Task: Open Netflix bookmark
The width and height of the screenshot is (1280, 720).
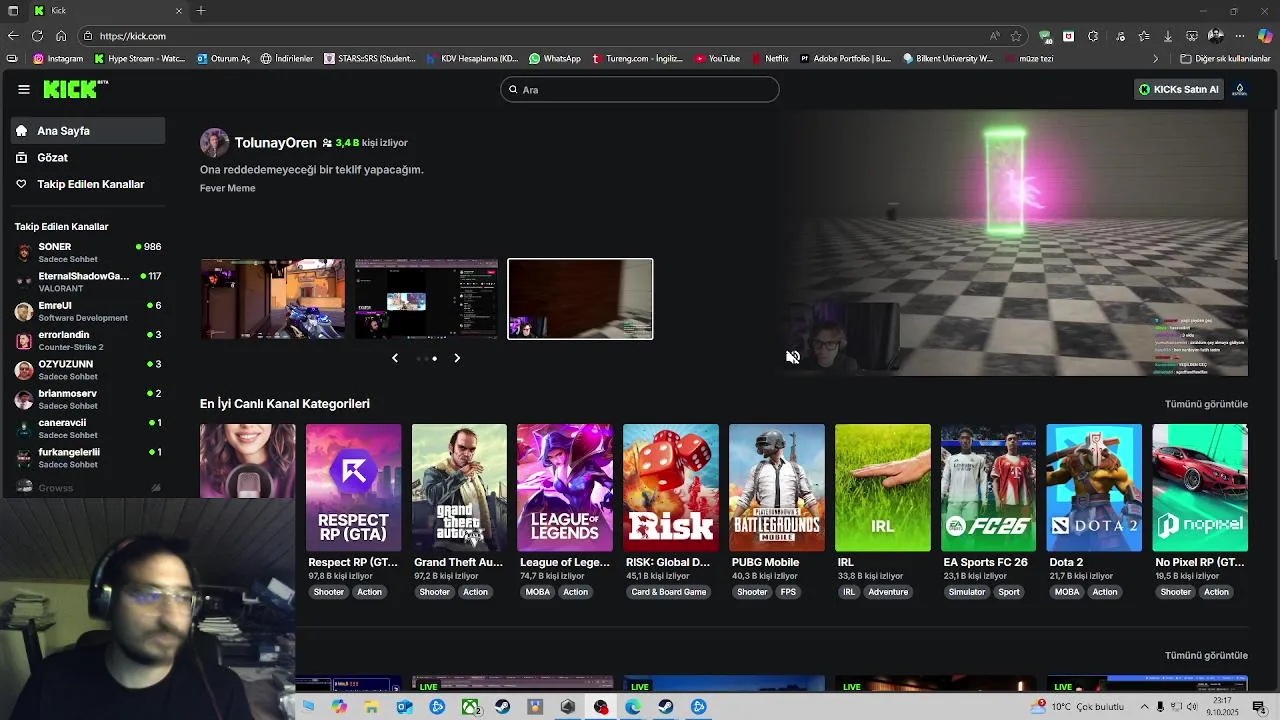Action: 770,59
